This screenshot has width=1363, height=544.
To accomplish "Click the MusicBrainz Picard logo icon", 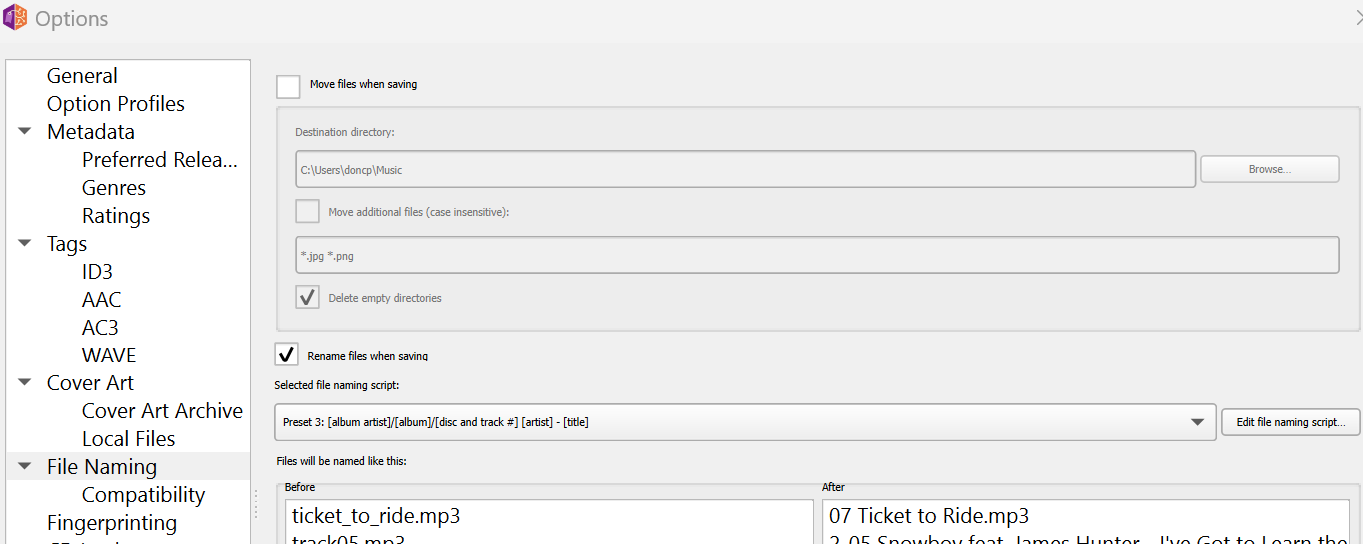I will [x=16, y=18].
